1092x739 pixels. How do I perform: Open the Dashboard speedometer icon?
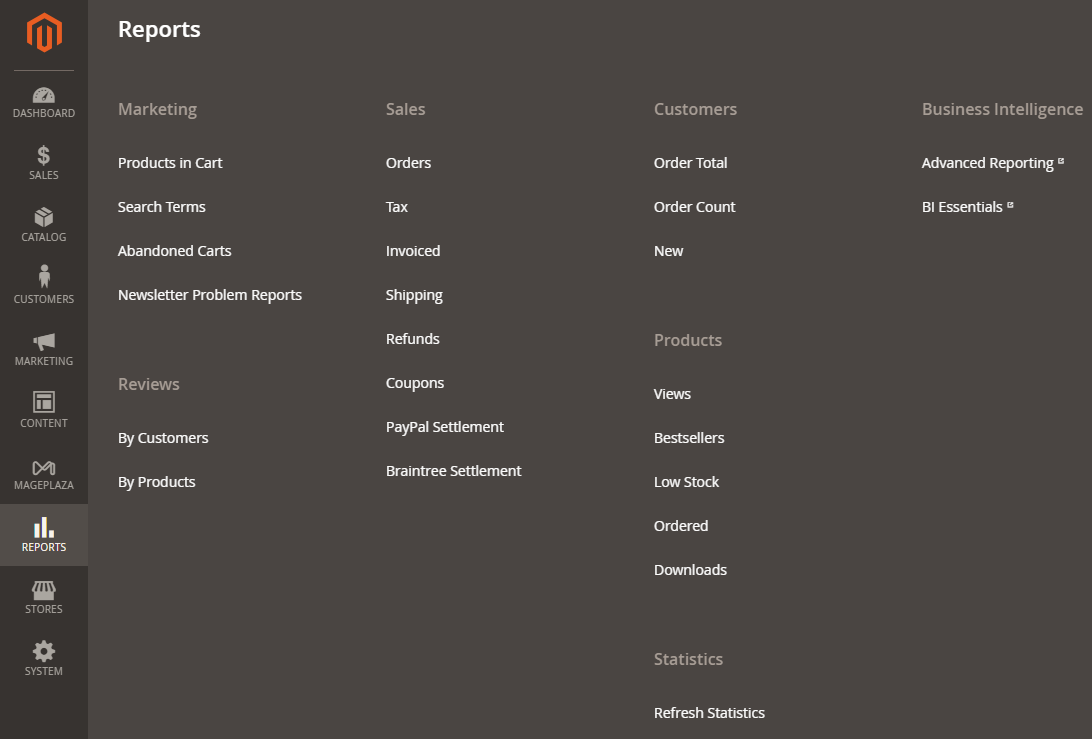(44, 95)
